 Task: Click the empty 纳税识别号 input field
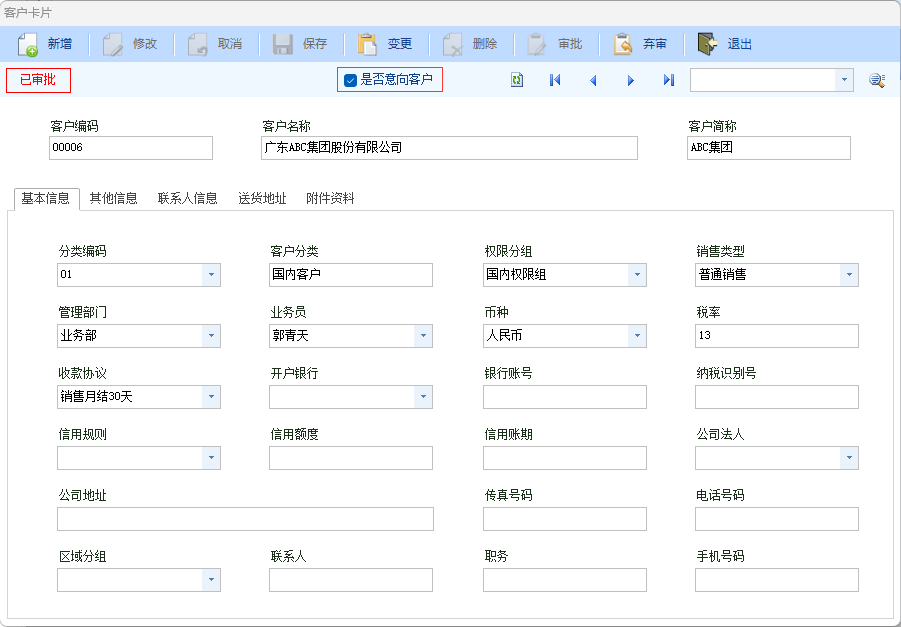[777, 397]
